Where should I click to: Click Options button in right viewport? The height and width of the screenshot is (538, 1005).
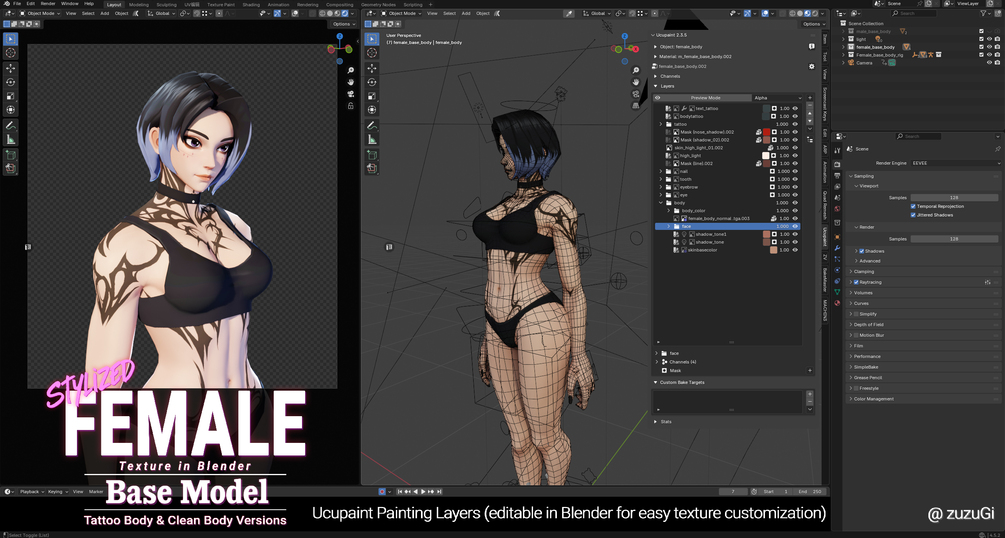(x=812, y=24)
